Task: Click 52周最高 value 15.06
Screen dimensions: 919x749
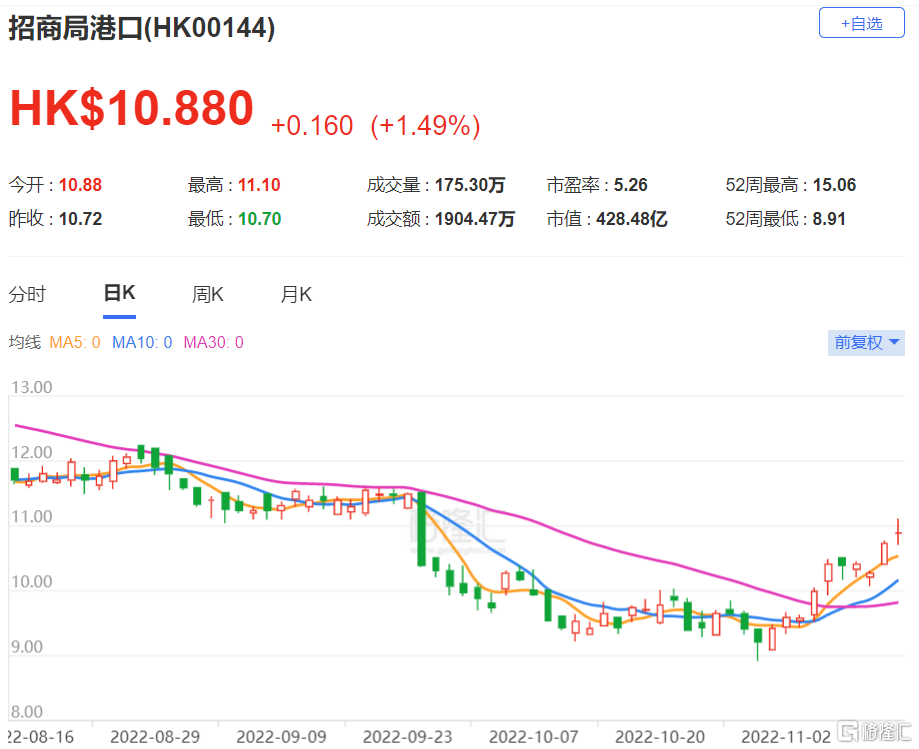Action: (834, 185)
